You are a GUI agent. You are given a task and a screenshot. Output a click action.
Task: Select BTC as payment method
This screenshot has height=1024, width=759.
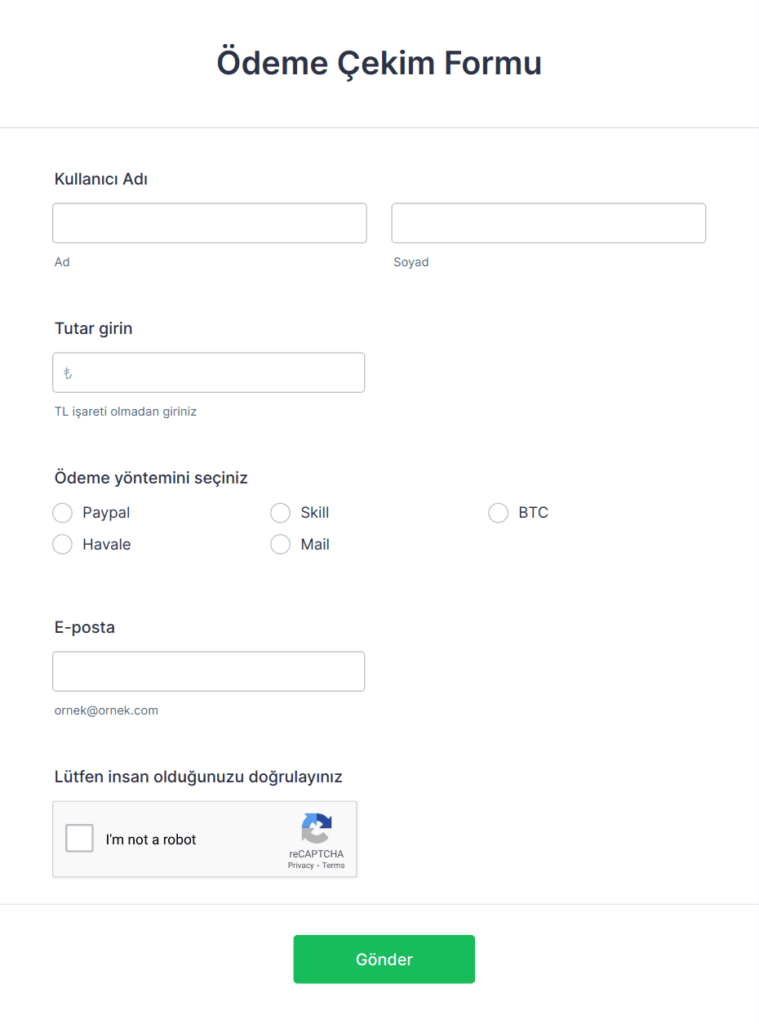(x=499, y=513)
